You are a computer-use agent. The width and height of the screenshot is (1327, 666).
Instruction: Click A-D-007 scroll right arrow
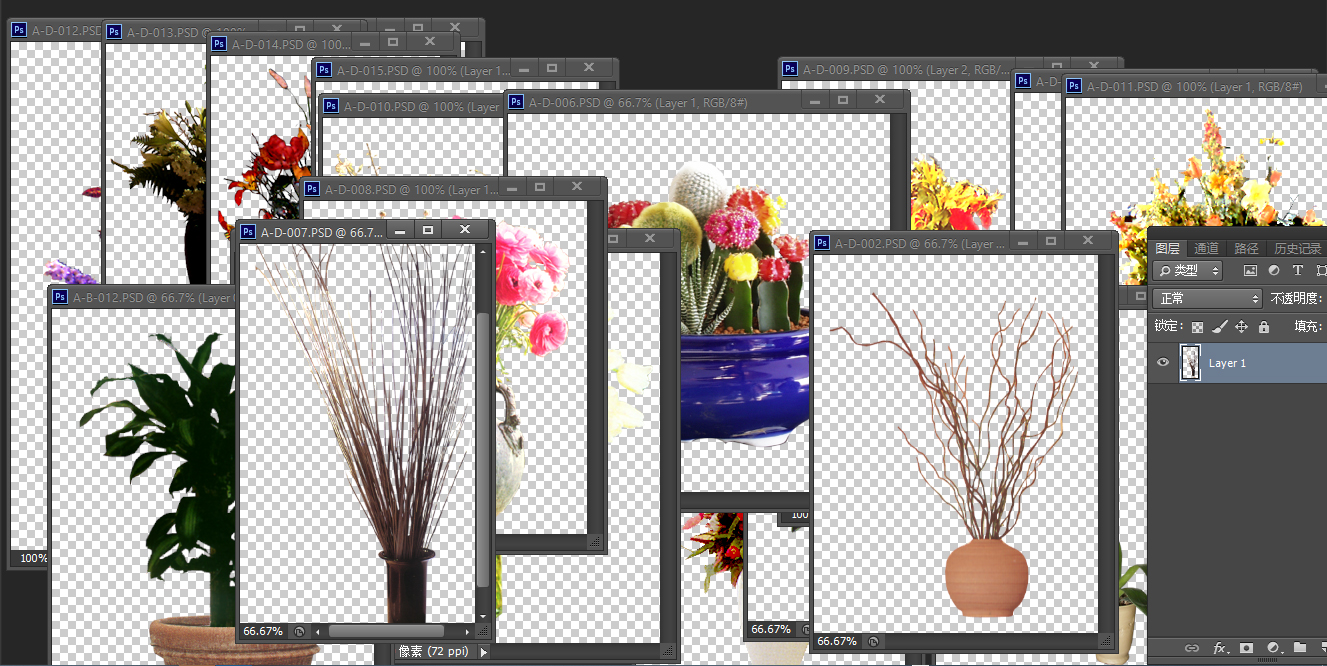pos(468,632)
